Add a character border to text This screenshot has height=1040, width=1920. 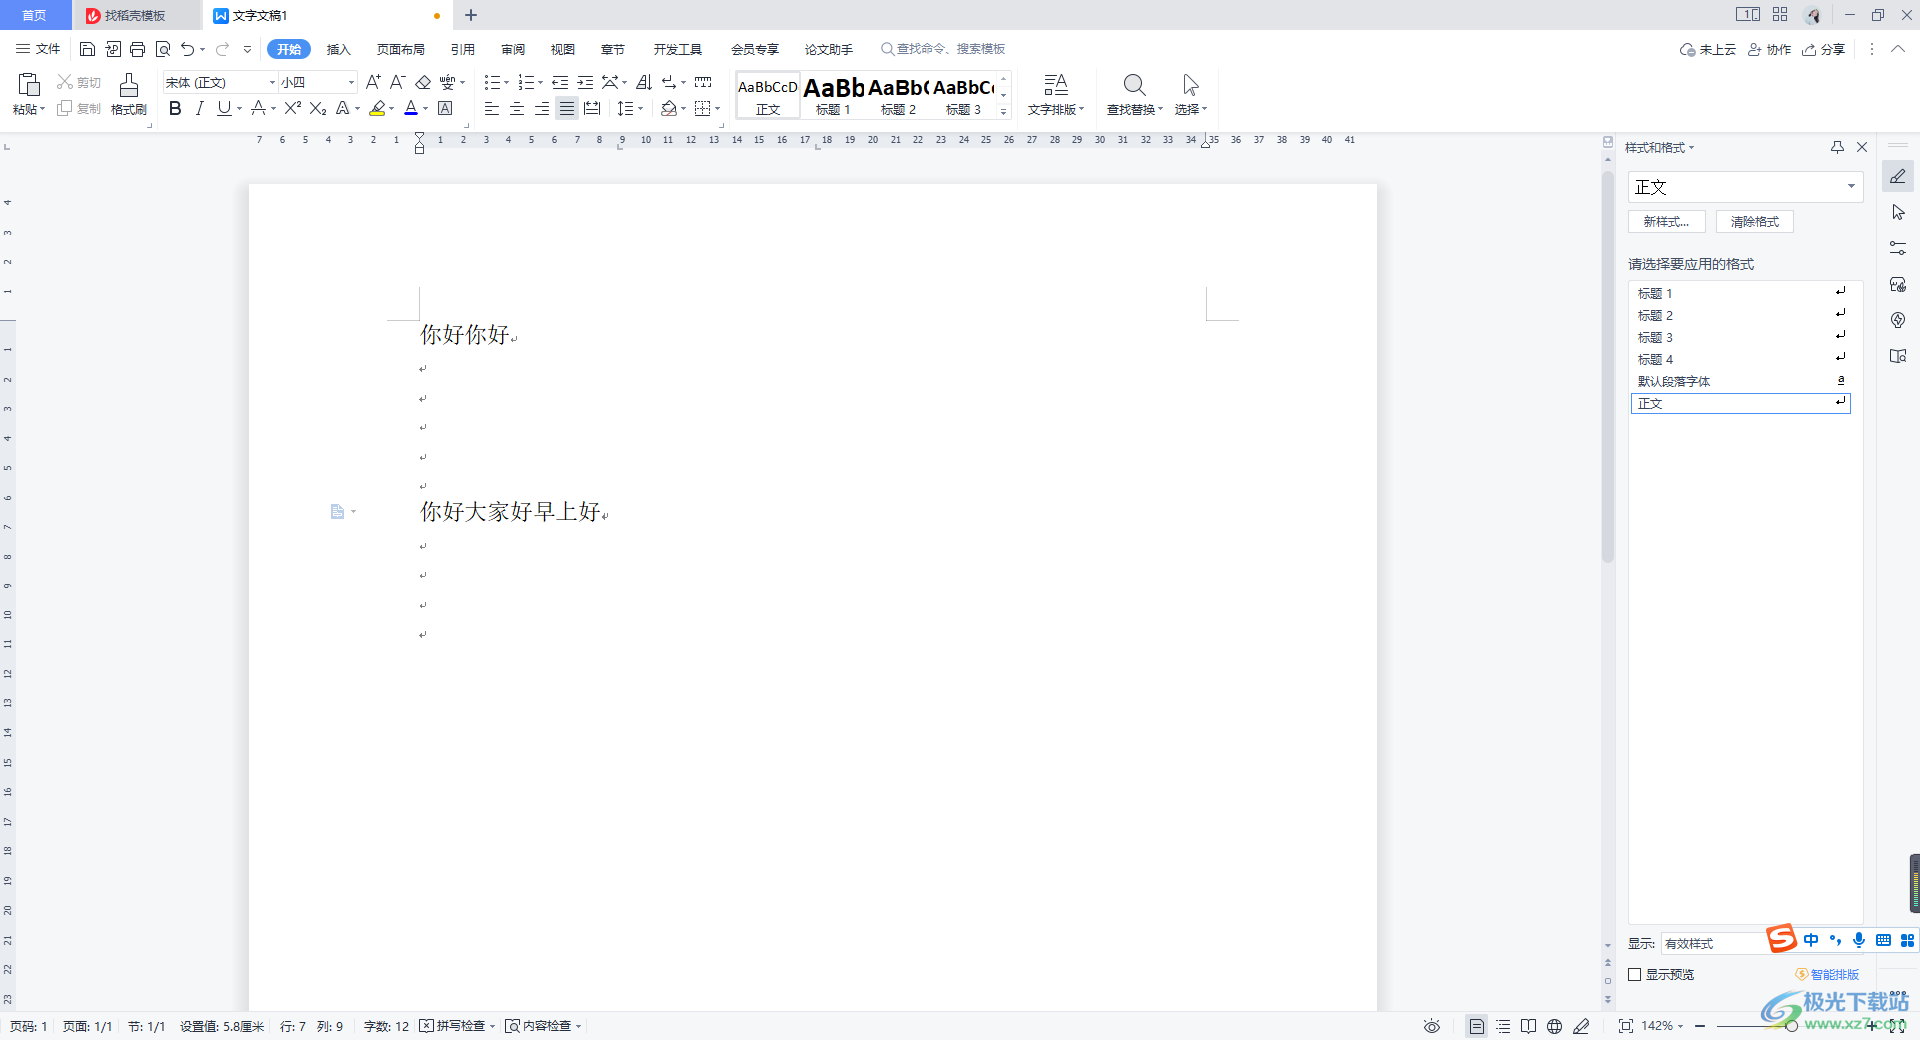click(x=446, y=108)
